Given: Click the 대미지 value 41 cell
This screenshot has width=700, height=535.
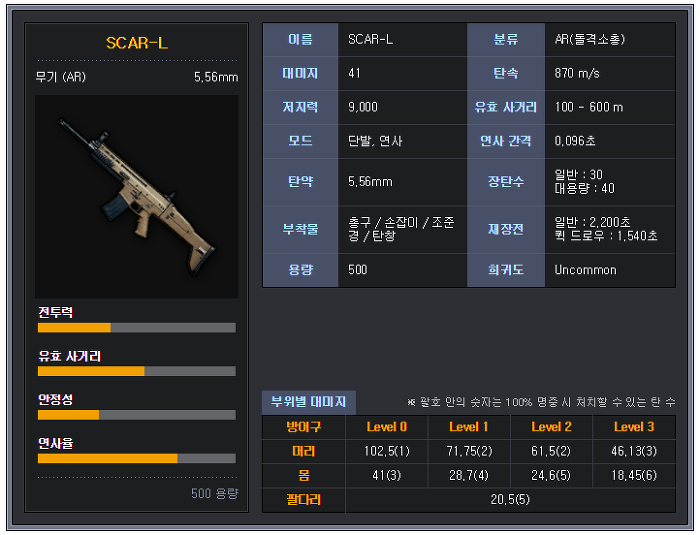Looking at the screenshot, I should [x=402, y=73].
